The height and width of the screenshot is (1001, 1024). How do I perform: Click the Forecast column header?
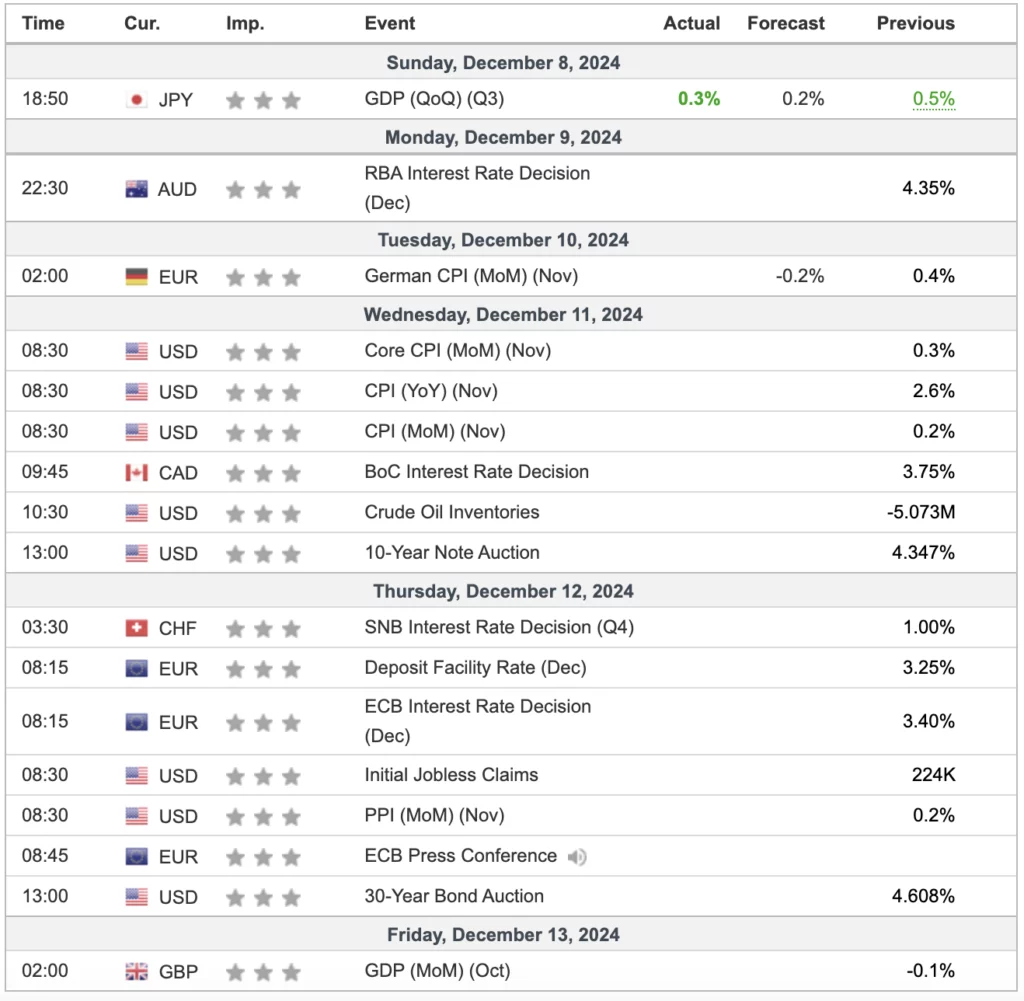click(x=786, y=24)
